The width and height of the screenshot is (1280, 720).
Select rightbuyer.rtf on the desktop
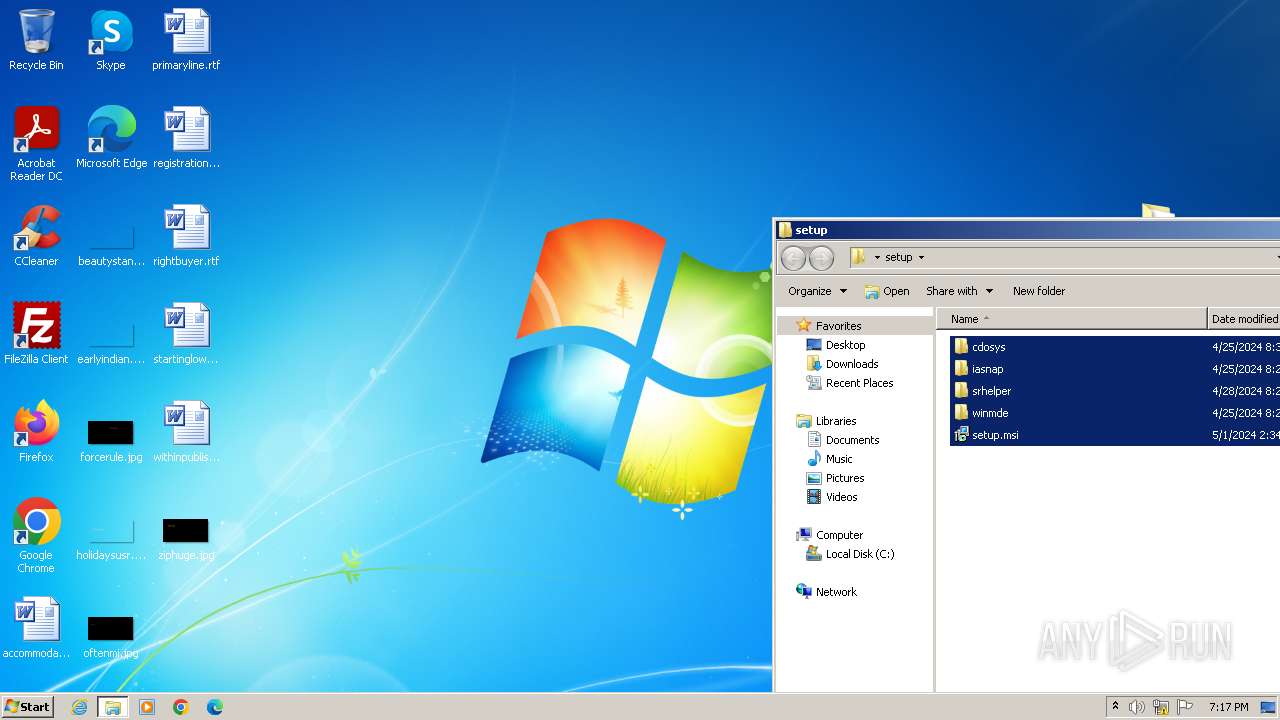point(186,236)
